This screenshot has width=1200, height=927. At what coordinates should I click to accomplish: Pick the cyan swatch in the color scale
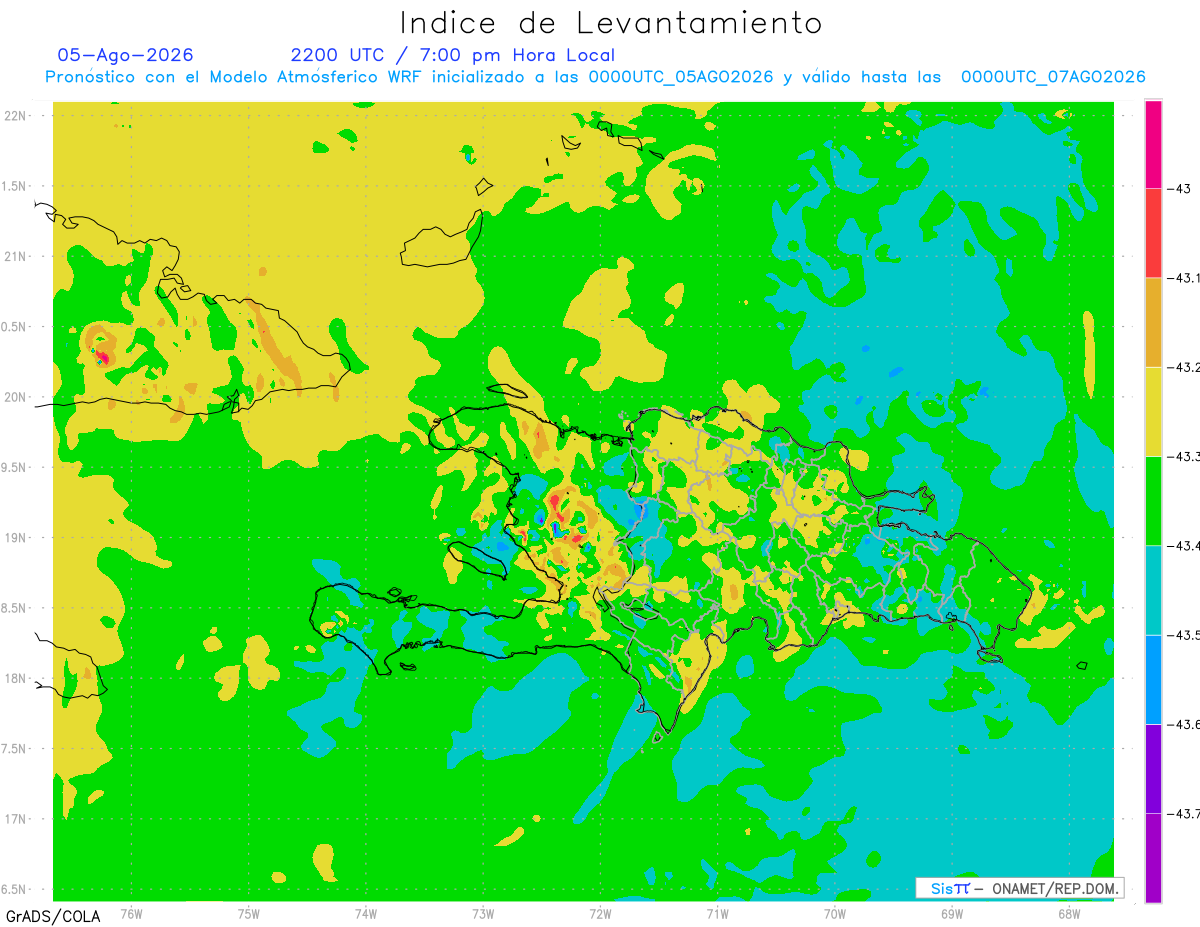(x=1153, y=590)
